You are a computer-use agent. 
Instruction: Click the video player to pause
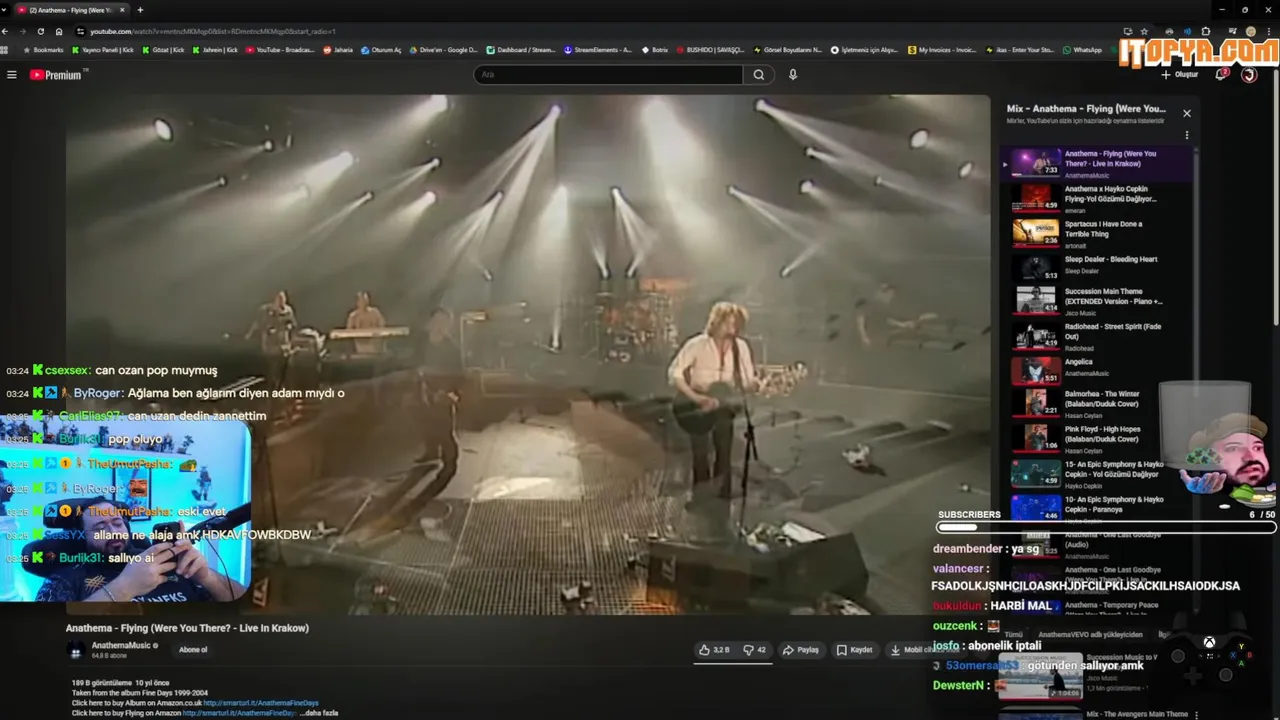[x=528, y=355]
